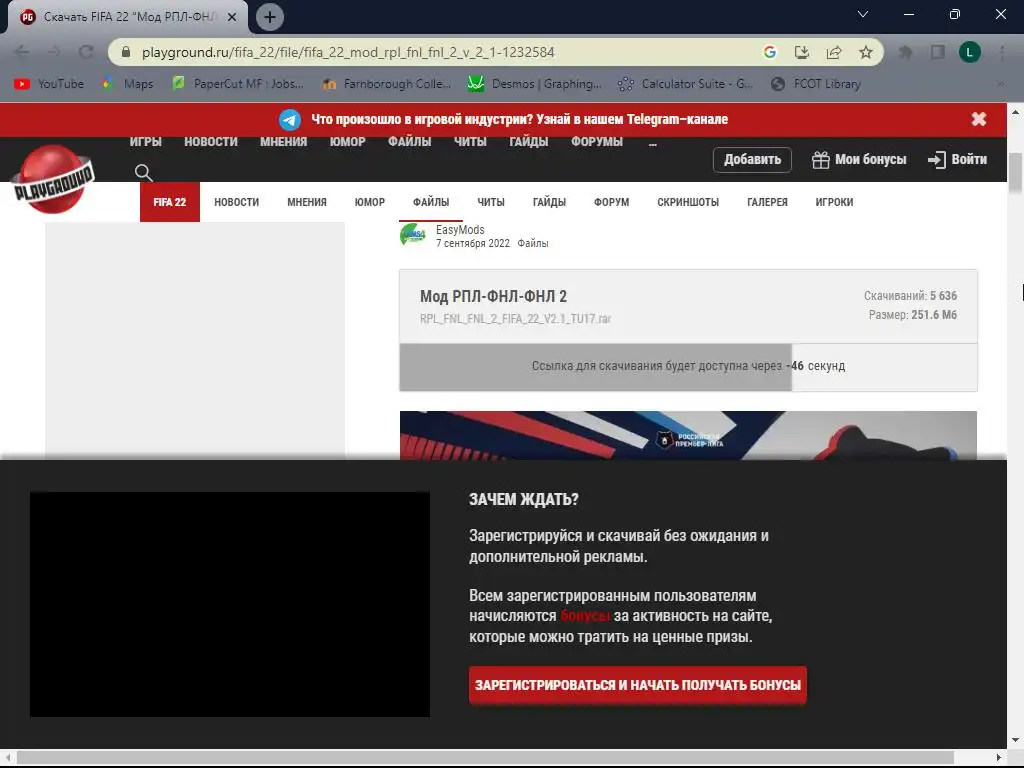This screenshot has height=768, width=1024.
Task: Open the extensions puzzle icon
Action: pos(906,52)
